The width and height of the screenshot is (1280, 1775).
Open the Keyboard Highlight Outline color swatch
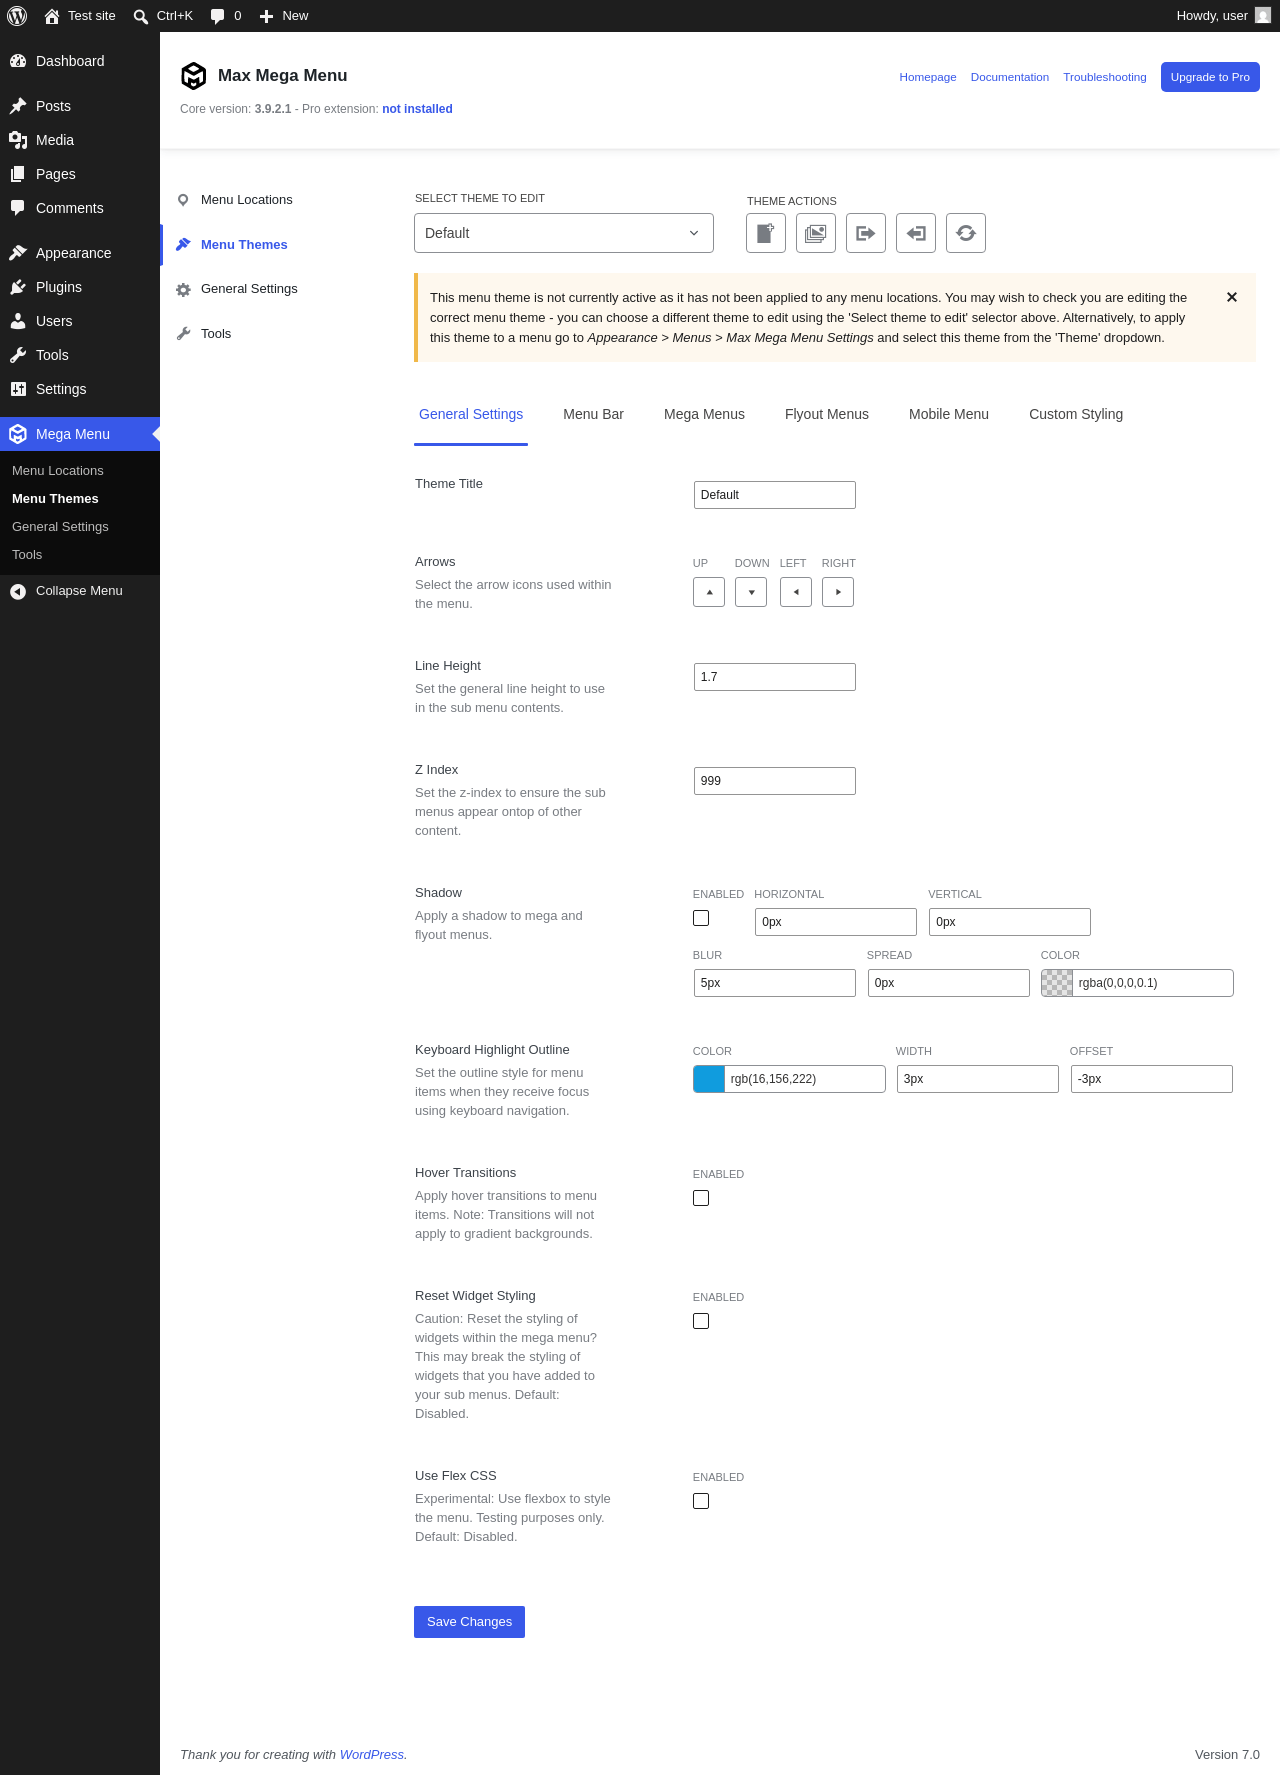tap(709, 1079)
